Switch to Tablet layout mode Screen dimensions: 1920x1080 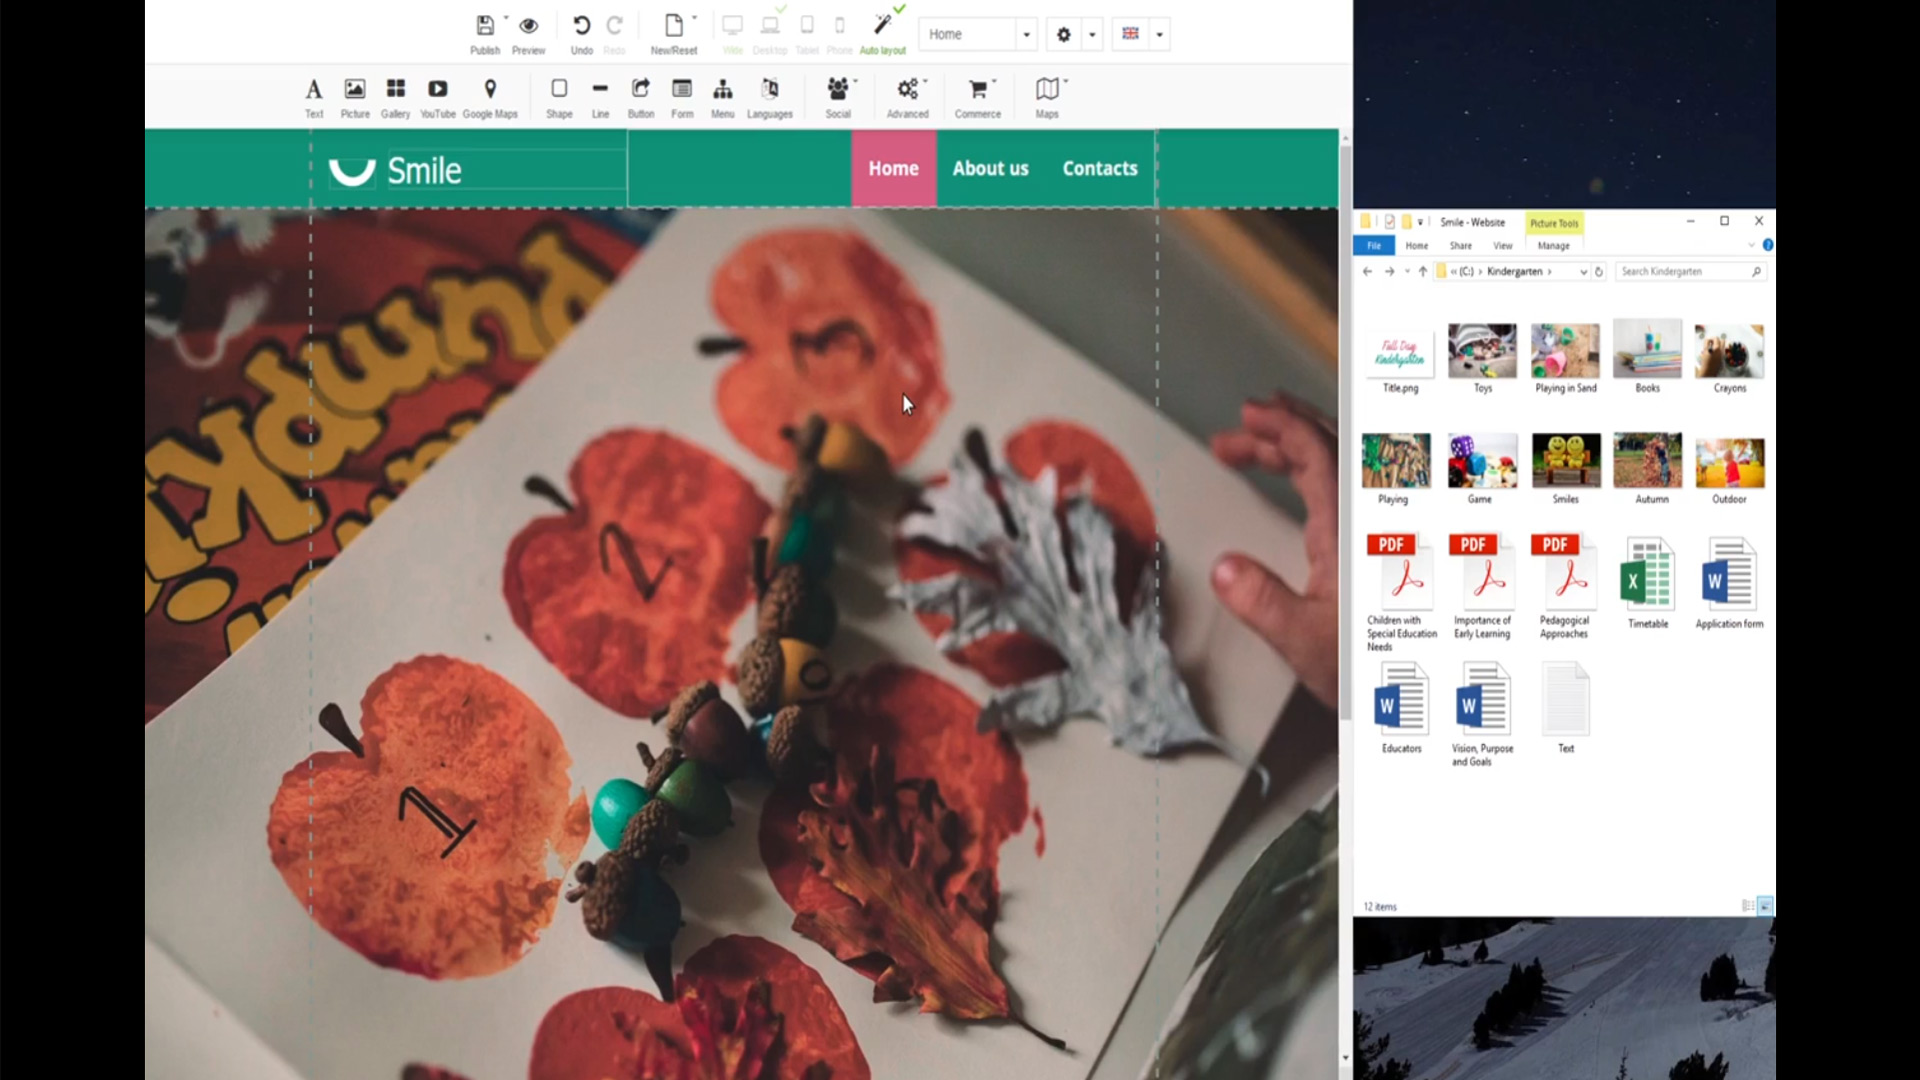807,26
